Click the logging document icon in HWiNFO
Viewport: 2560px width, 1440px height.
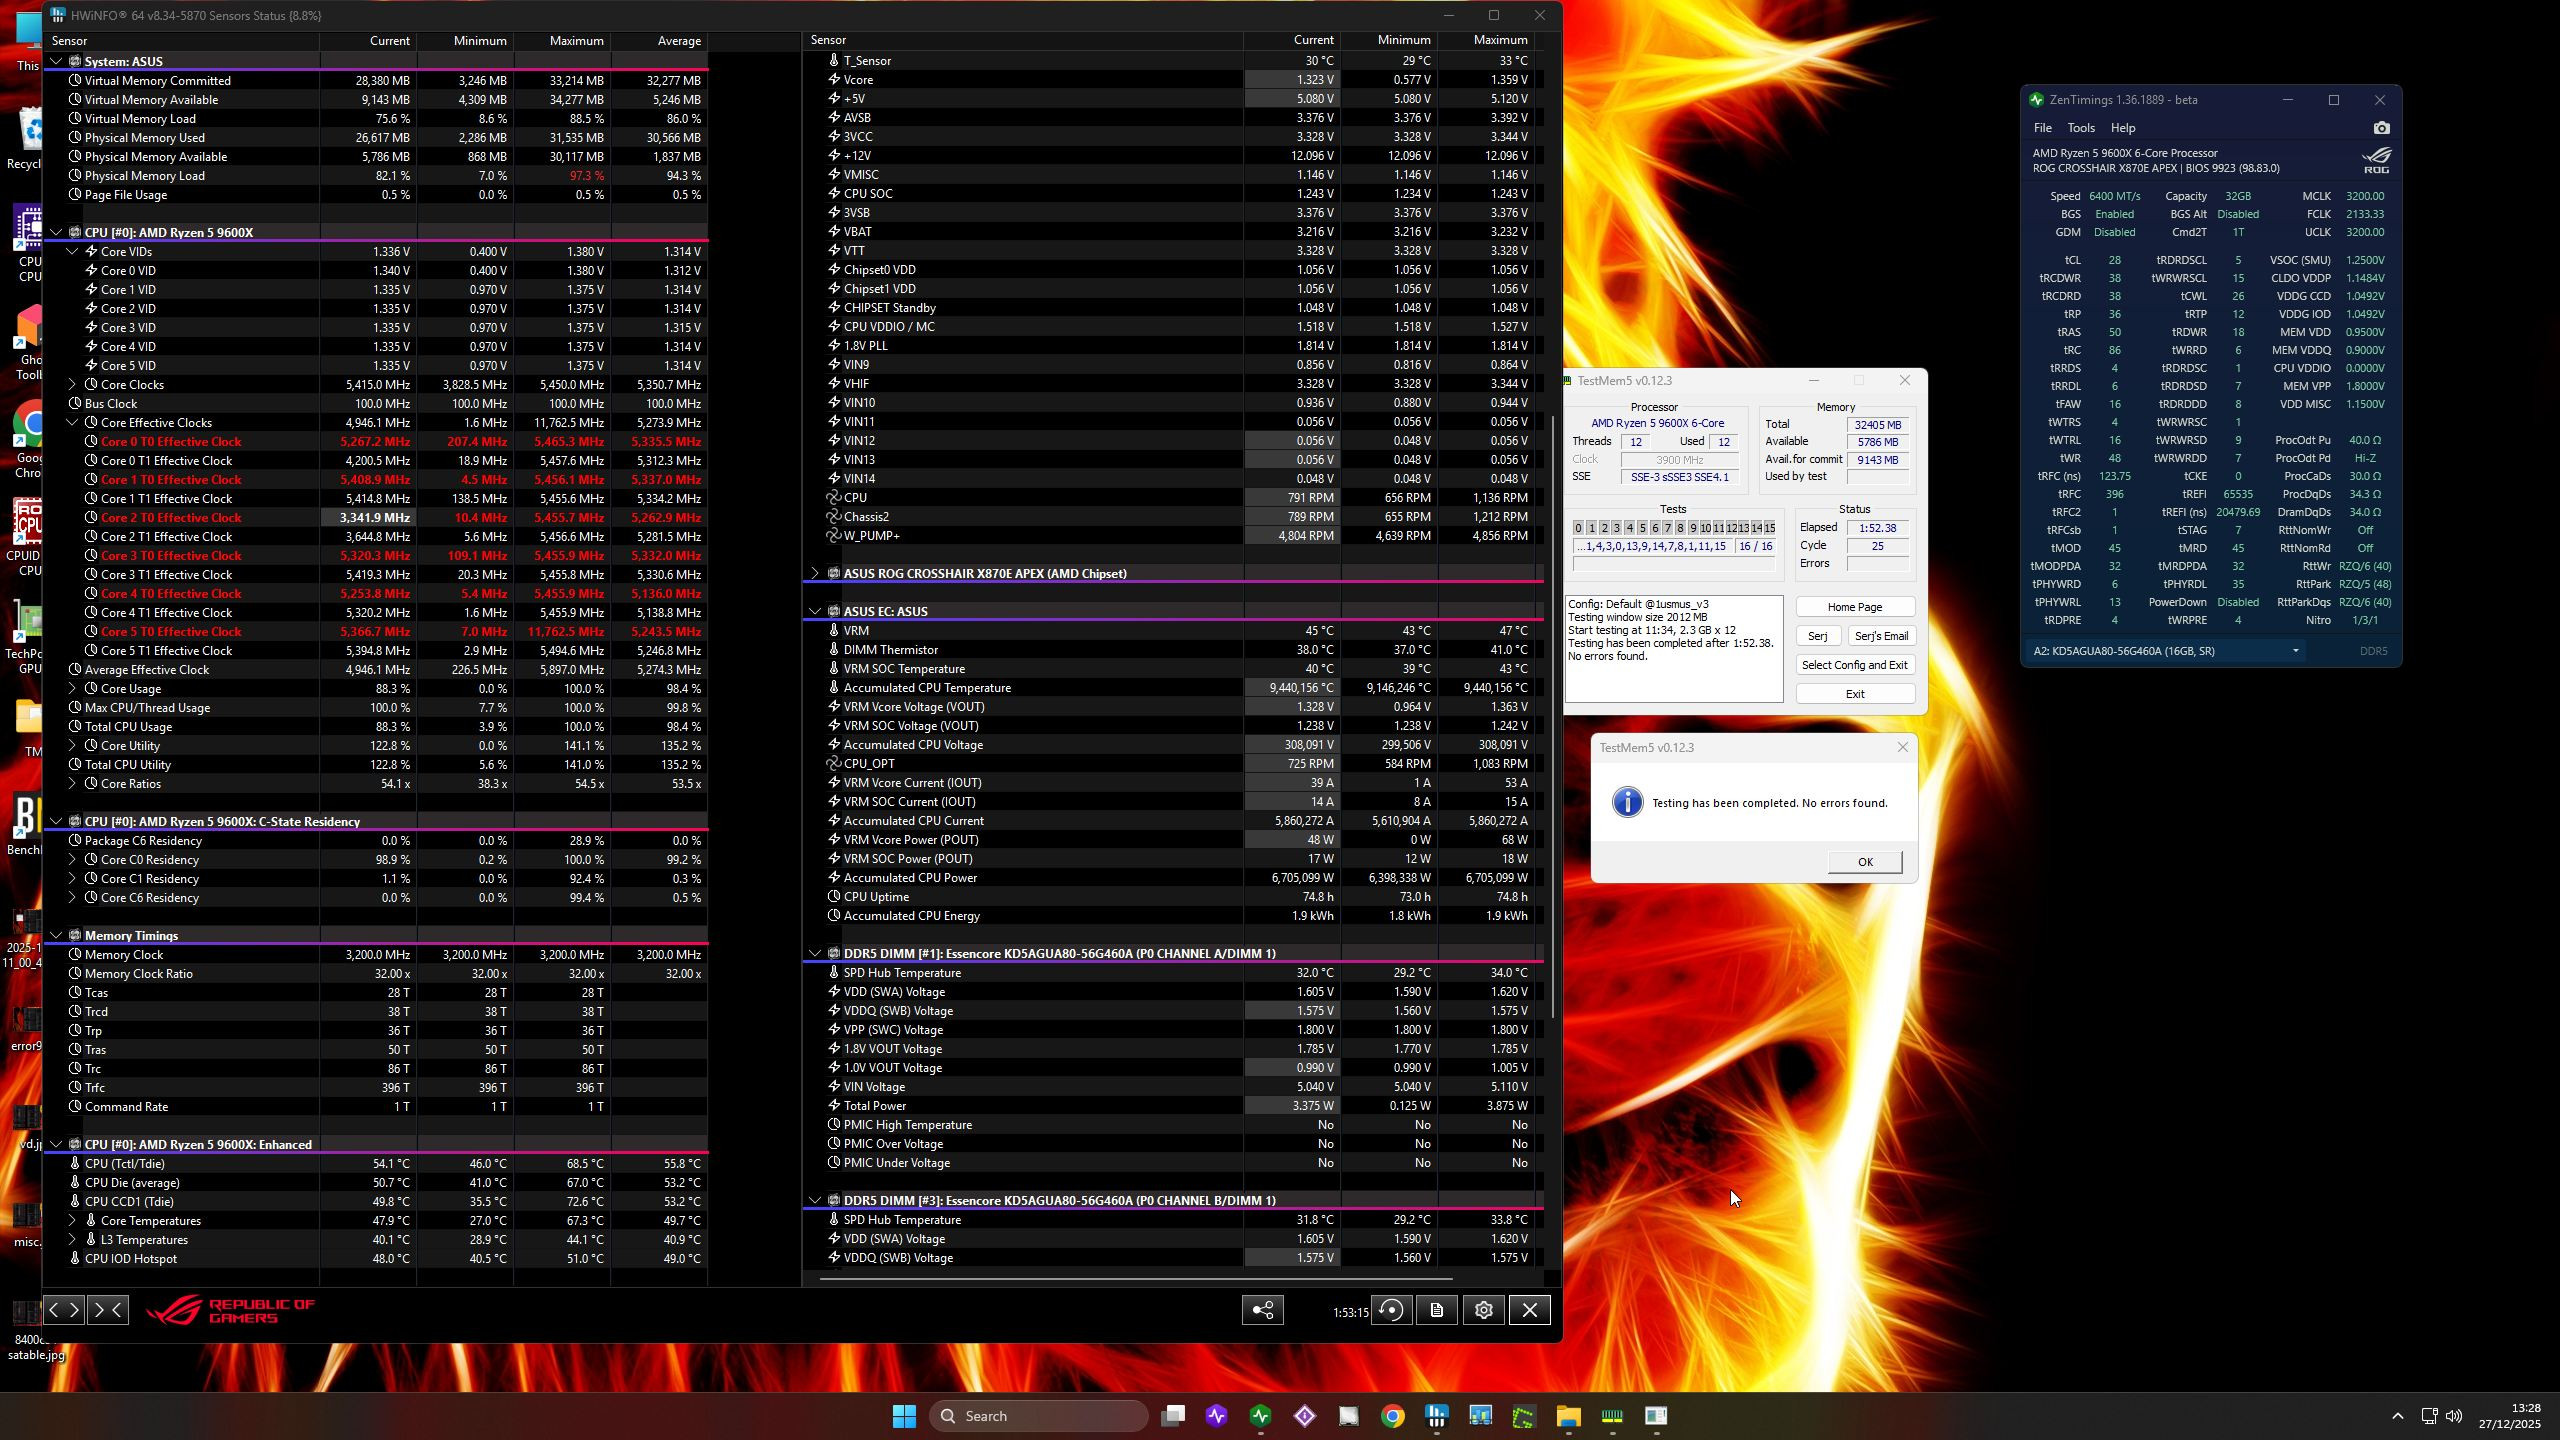point(1437,1311)
